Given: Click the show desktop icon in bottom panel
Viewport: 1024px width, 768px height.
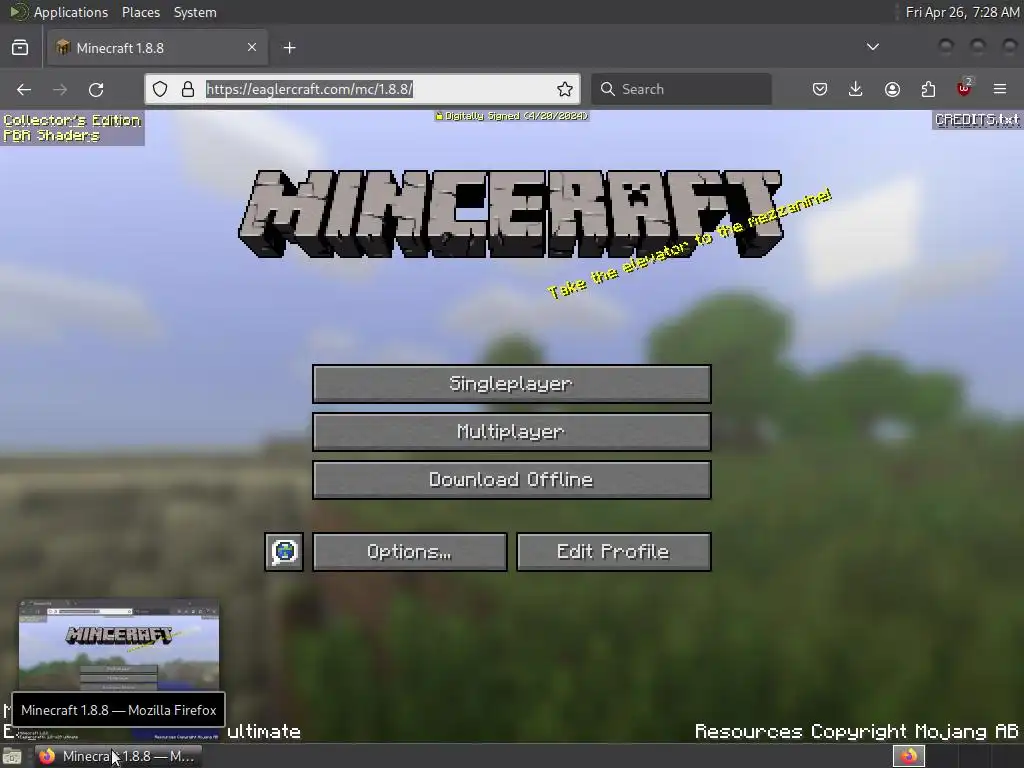Looking at the screenshot, I should click(x=12, y=756).
